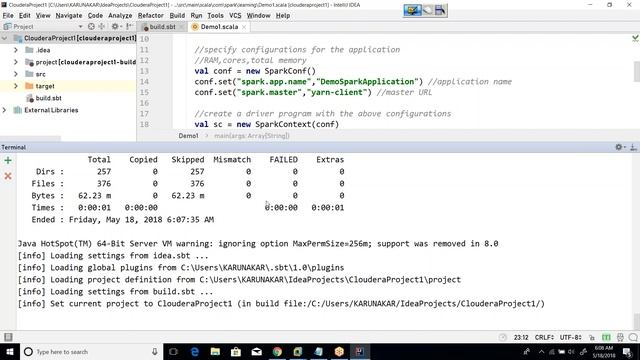Click green inspection checkmark in editor
The width and height of the screenshot is (640, 360).
point(635,38)
